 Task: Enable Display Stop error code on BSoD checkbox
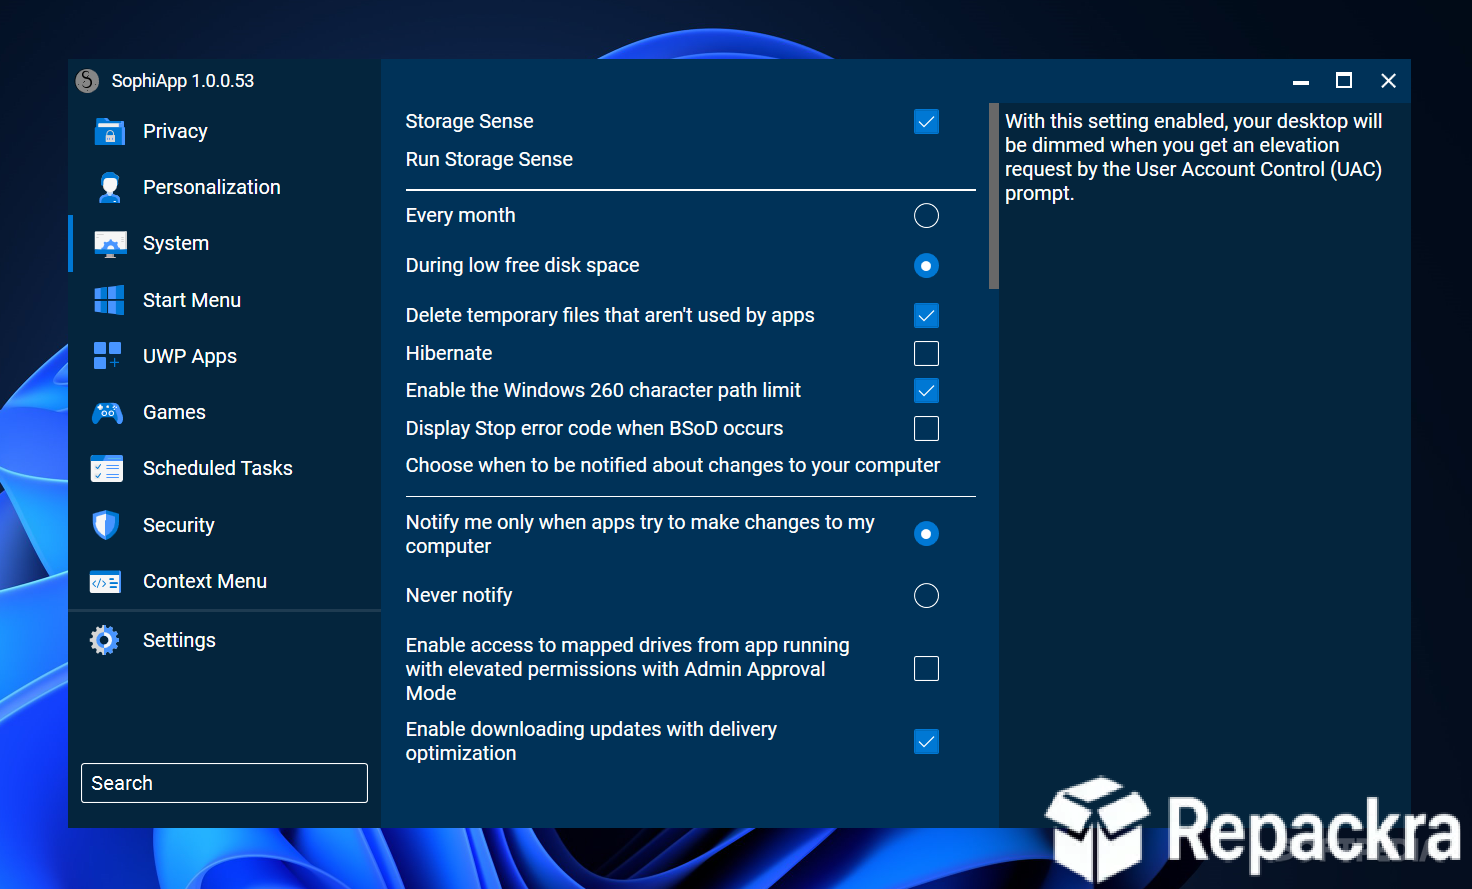click(927, 429)
